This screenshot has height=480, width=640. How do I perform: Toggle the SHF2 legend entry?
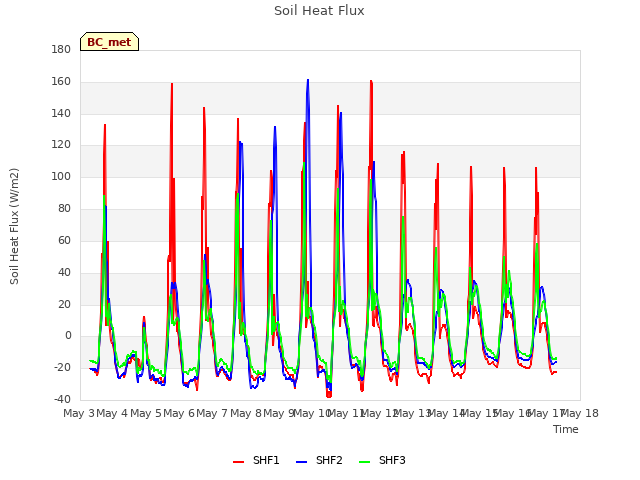pyautogui.click(x=319, y=460)
